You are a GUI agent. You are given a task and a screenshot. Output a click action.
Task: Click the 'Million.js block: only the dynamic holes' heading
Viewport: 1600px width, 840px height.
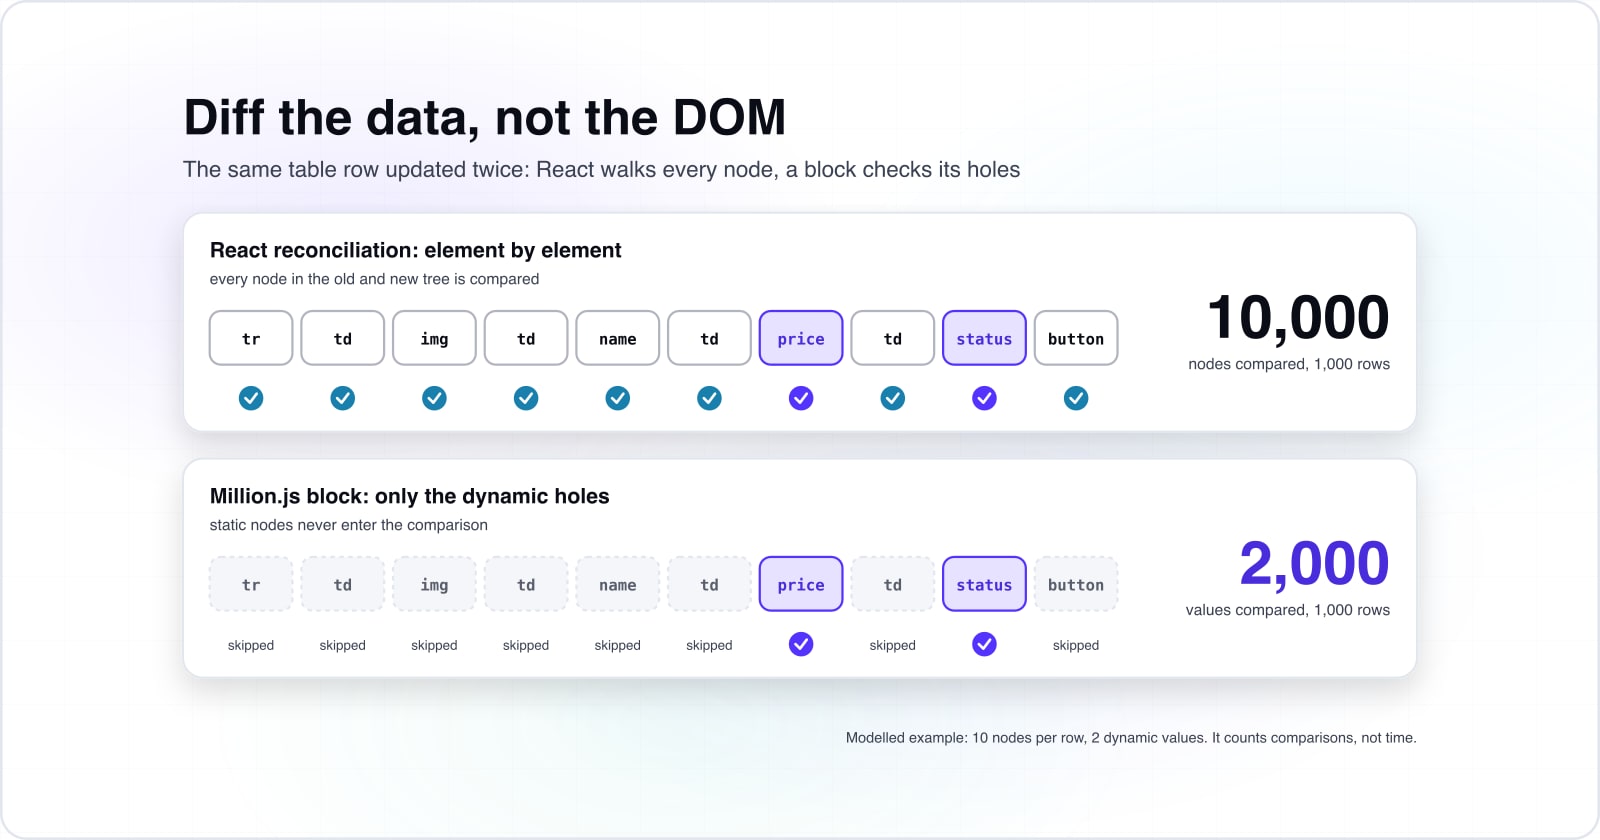point(409,496)
